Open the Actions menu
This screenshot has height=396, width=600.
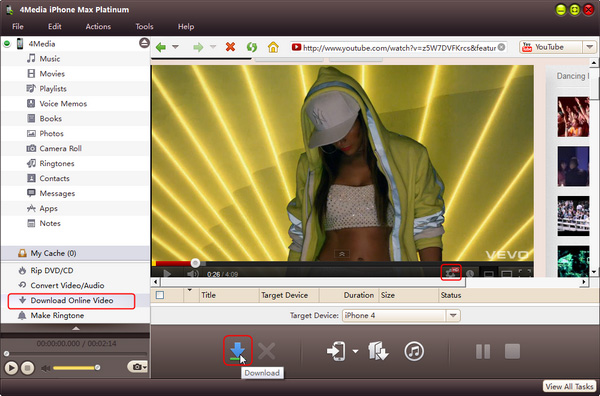[x=98, y=26]
